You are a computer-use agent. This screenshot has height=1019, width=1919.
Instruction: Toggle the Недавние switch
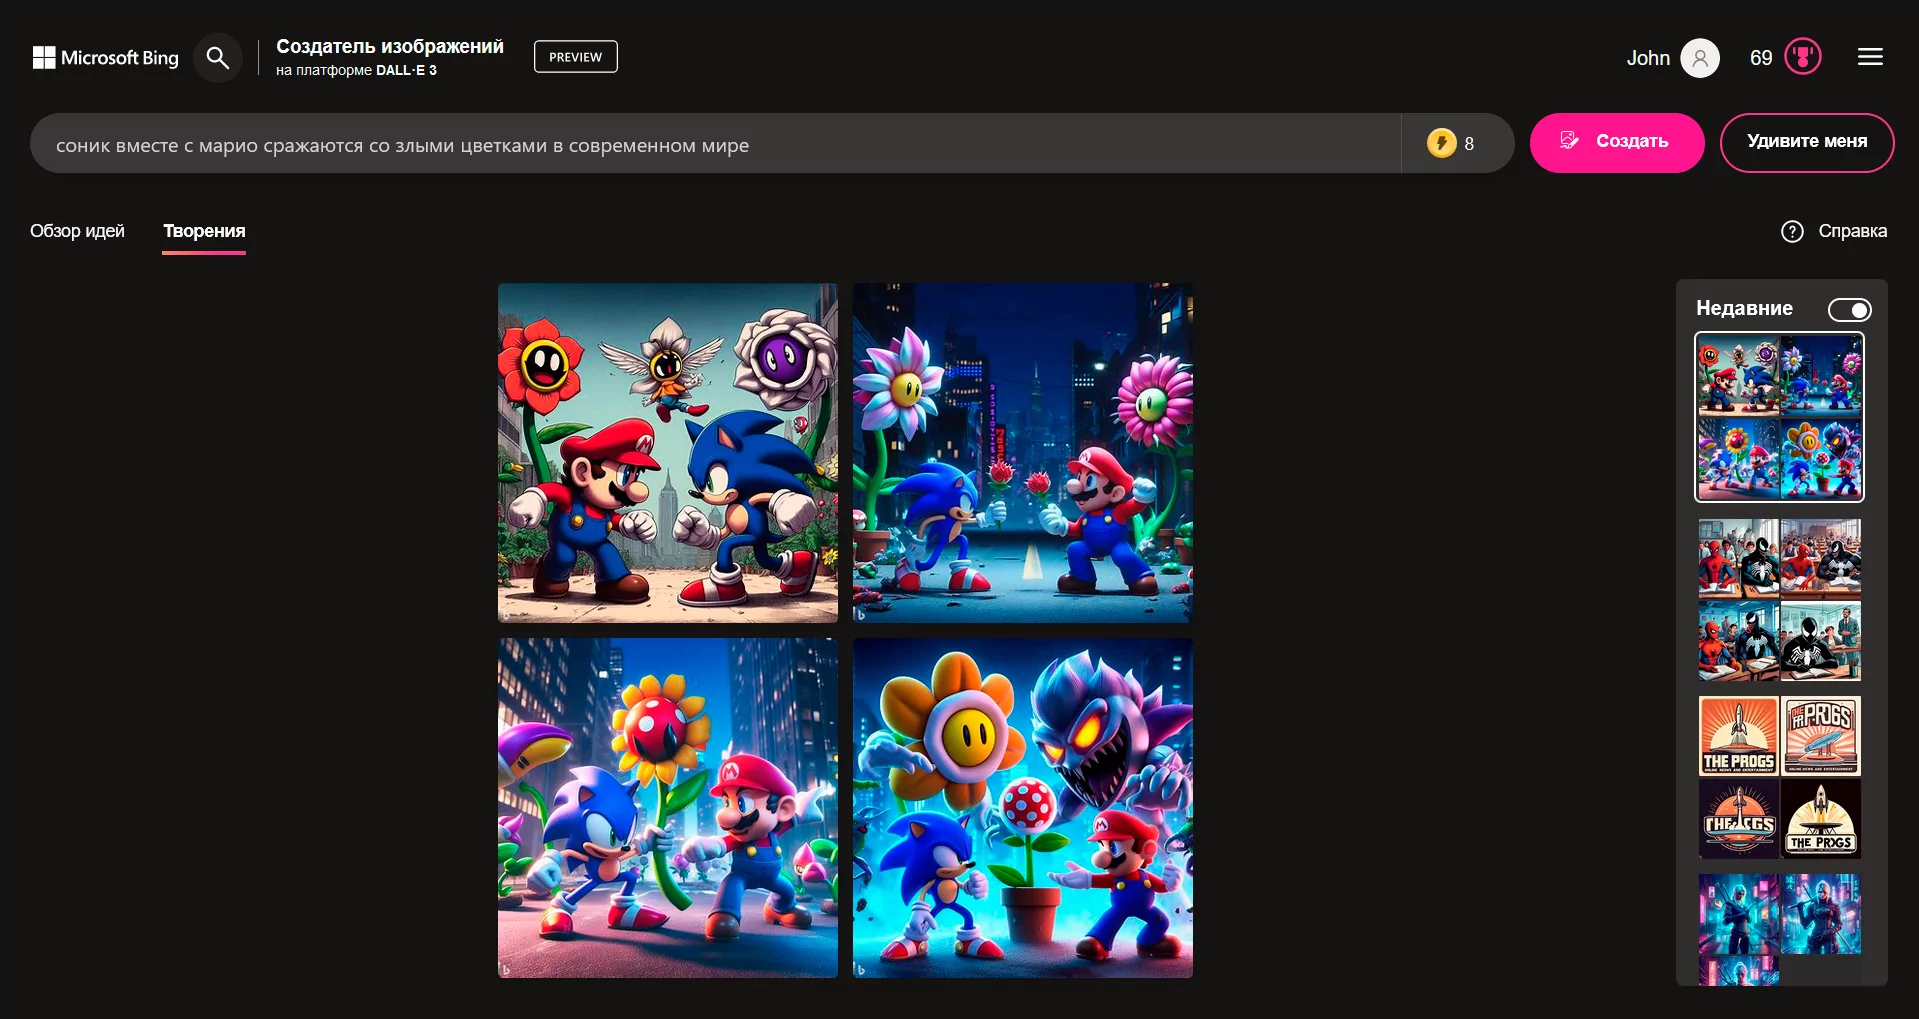coord(1849,310)
